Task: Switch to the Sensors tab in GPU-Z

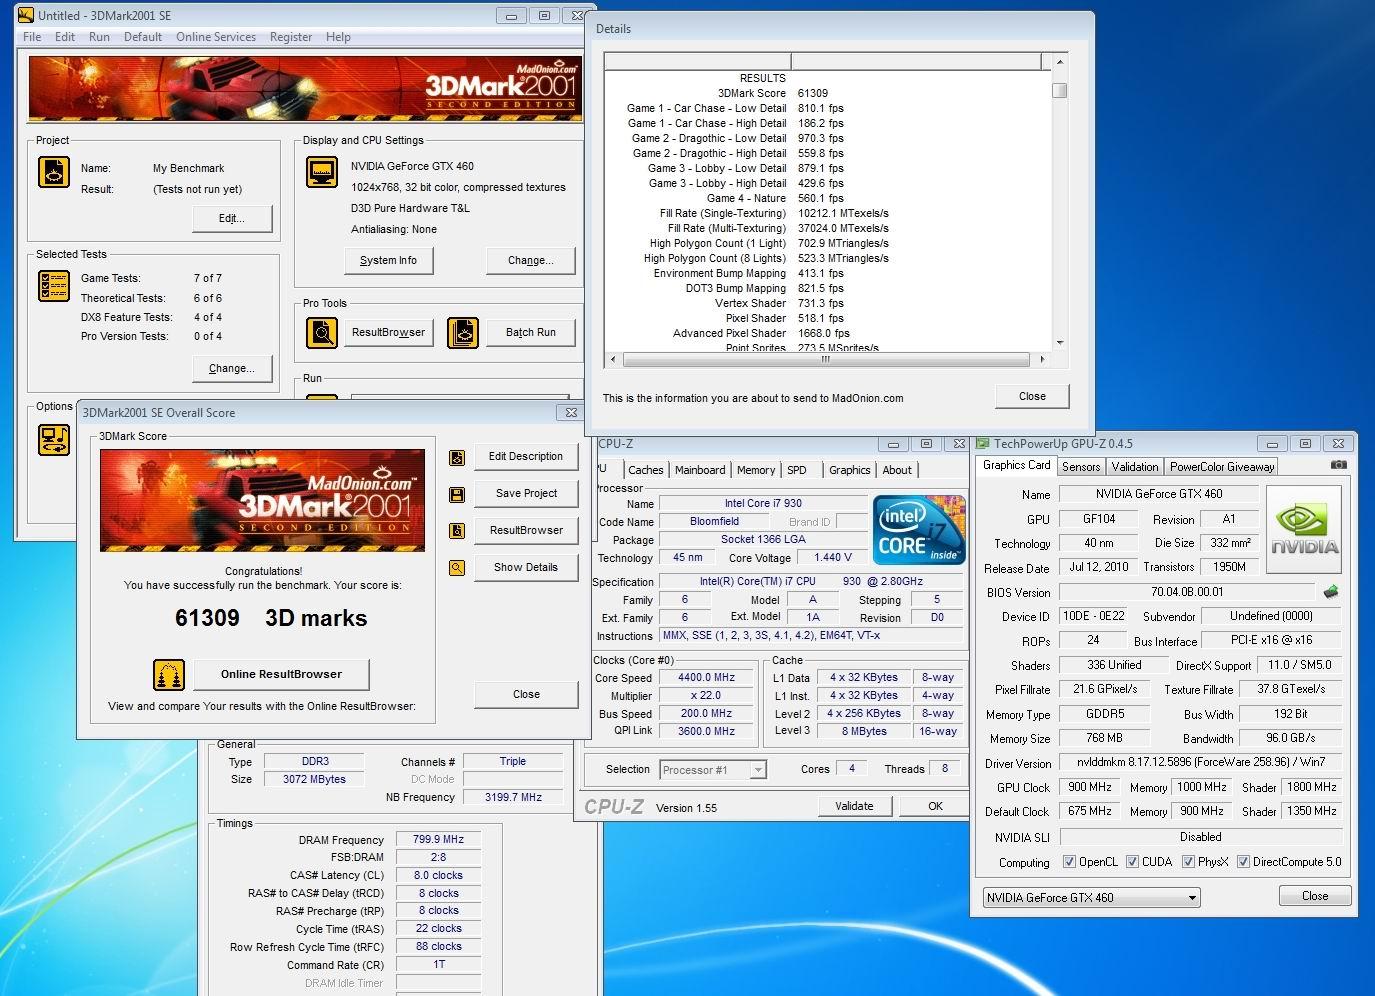Action: (x=1081, y=467)
